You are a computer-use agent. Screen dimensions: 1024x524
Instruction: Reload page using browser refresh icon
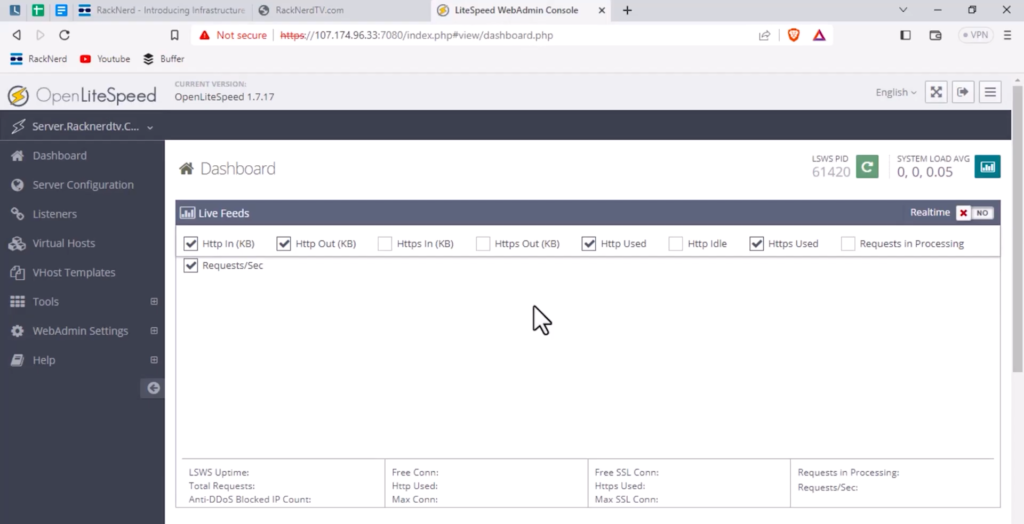click(64, 35)
